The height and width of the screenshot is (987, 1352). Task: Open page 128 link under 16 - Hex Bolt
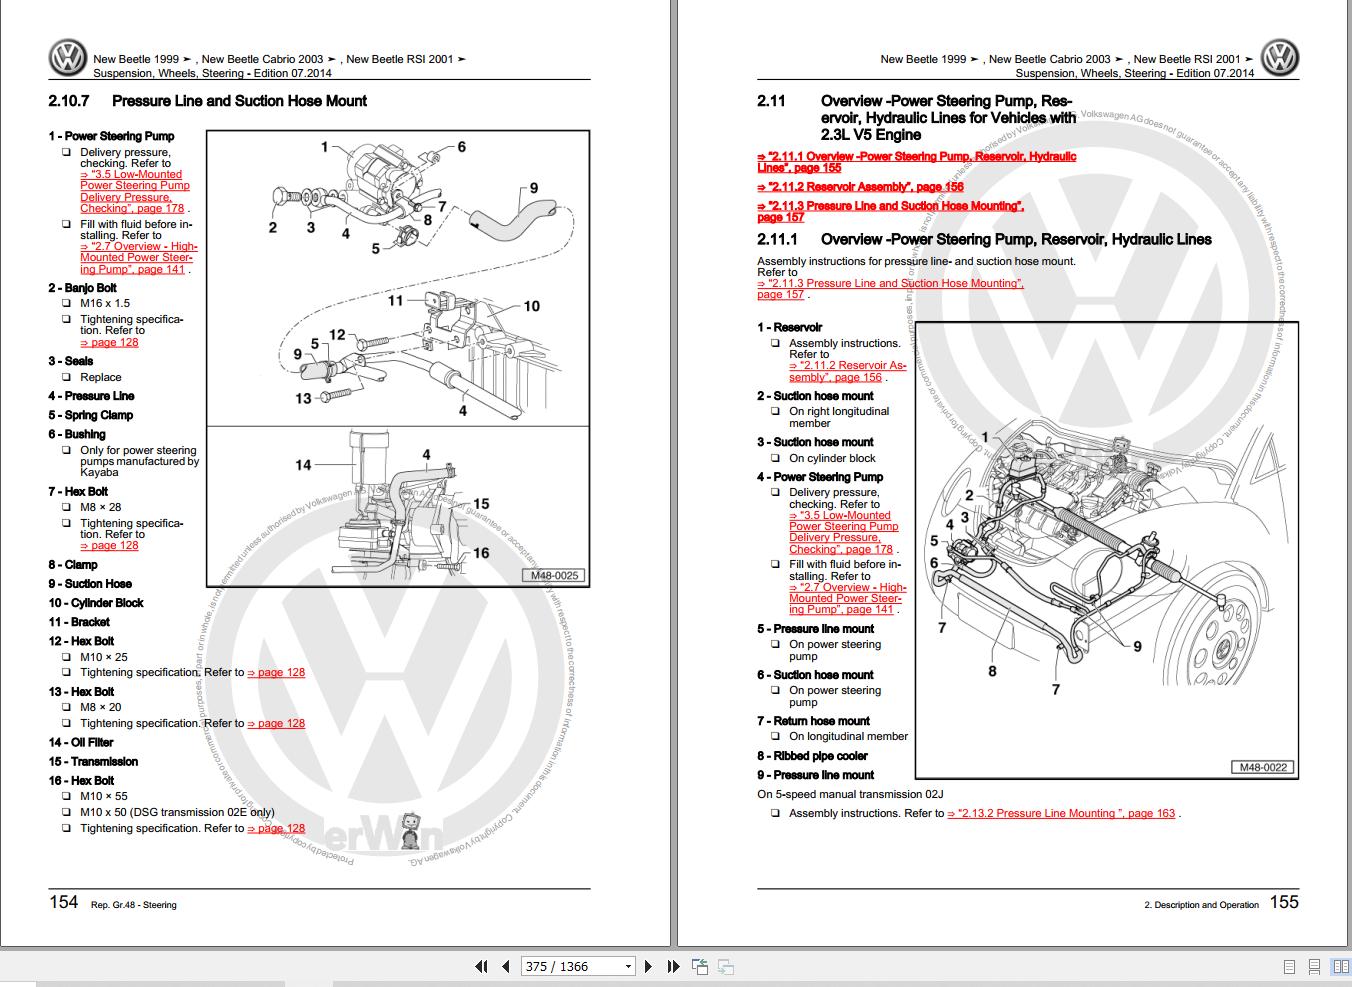click(276, 828)
